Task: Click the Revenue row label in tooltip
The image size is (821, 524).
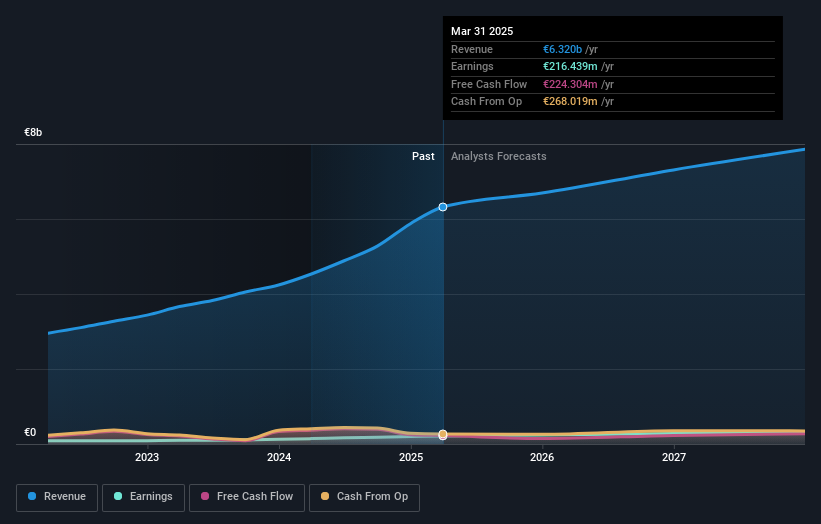Action: (472, 49)
